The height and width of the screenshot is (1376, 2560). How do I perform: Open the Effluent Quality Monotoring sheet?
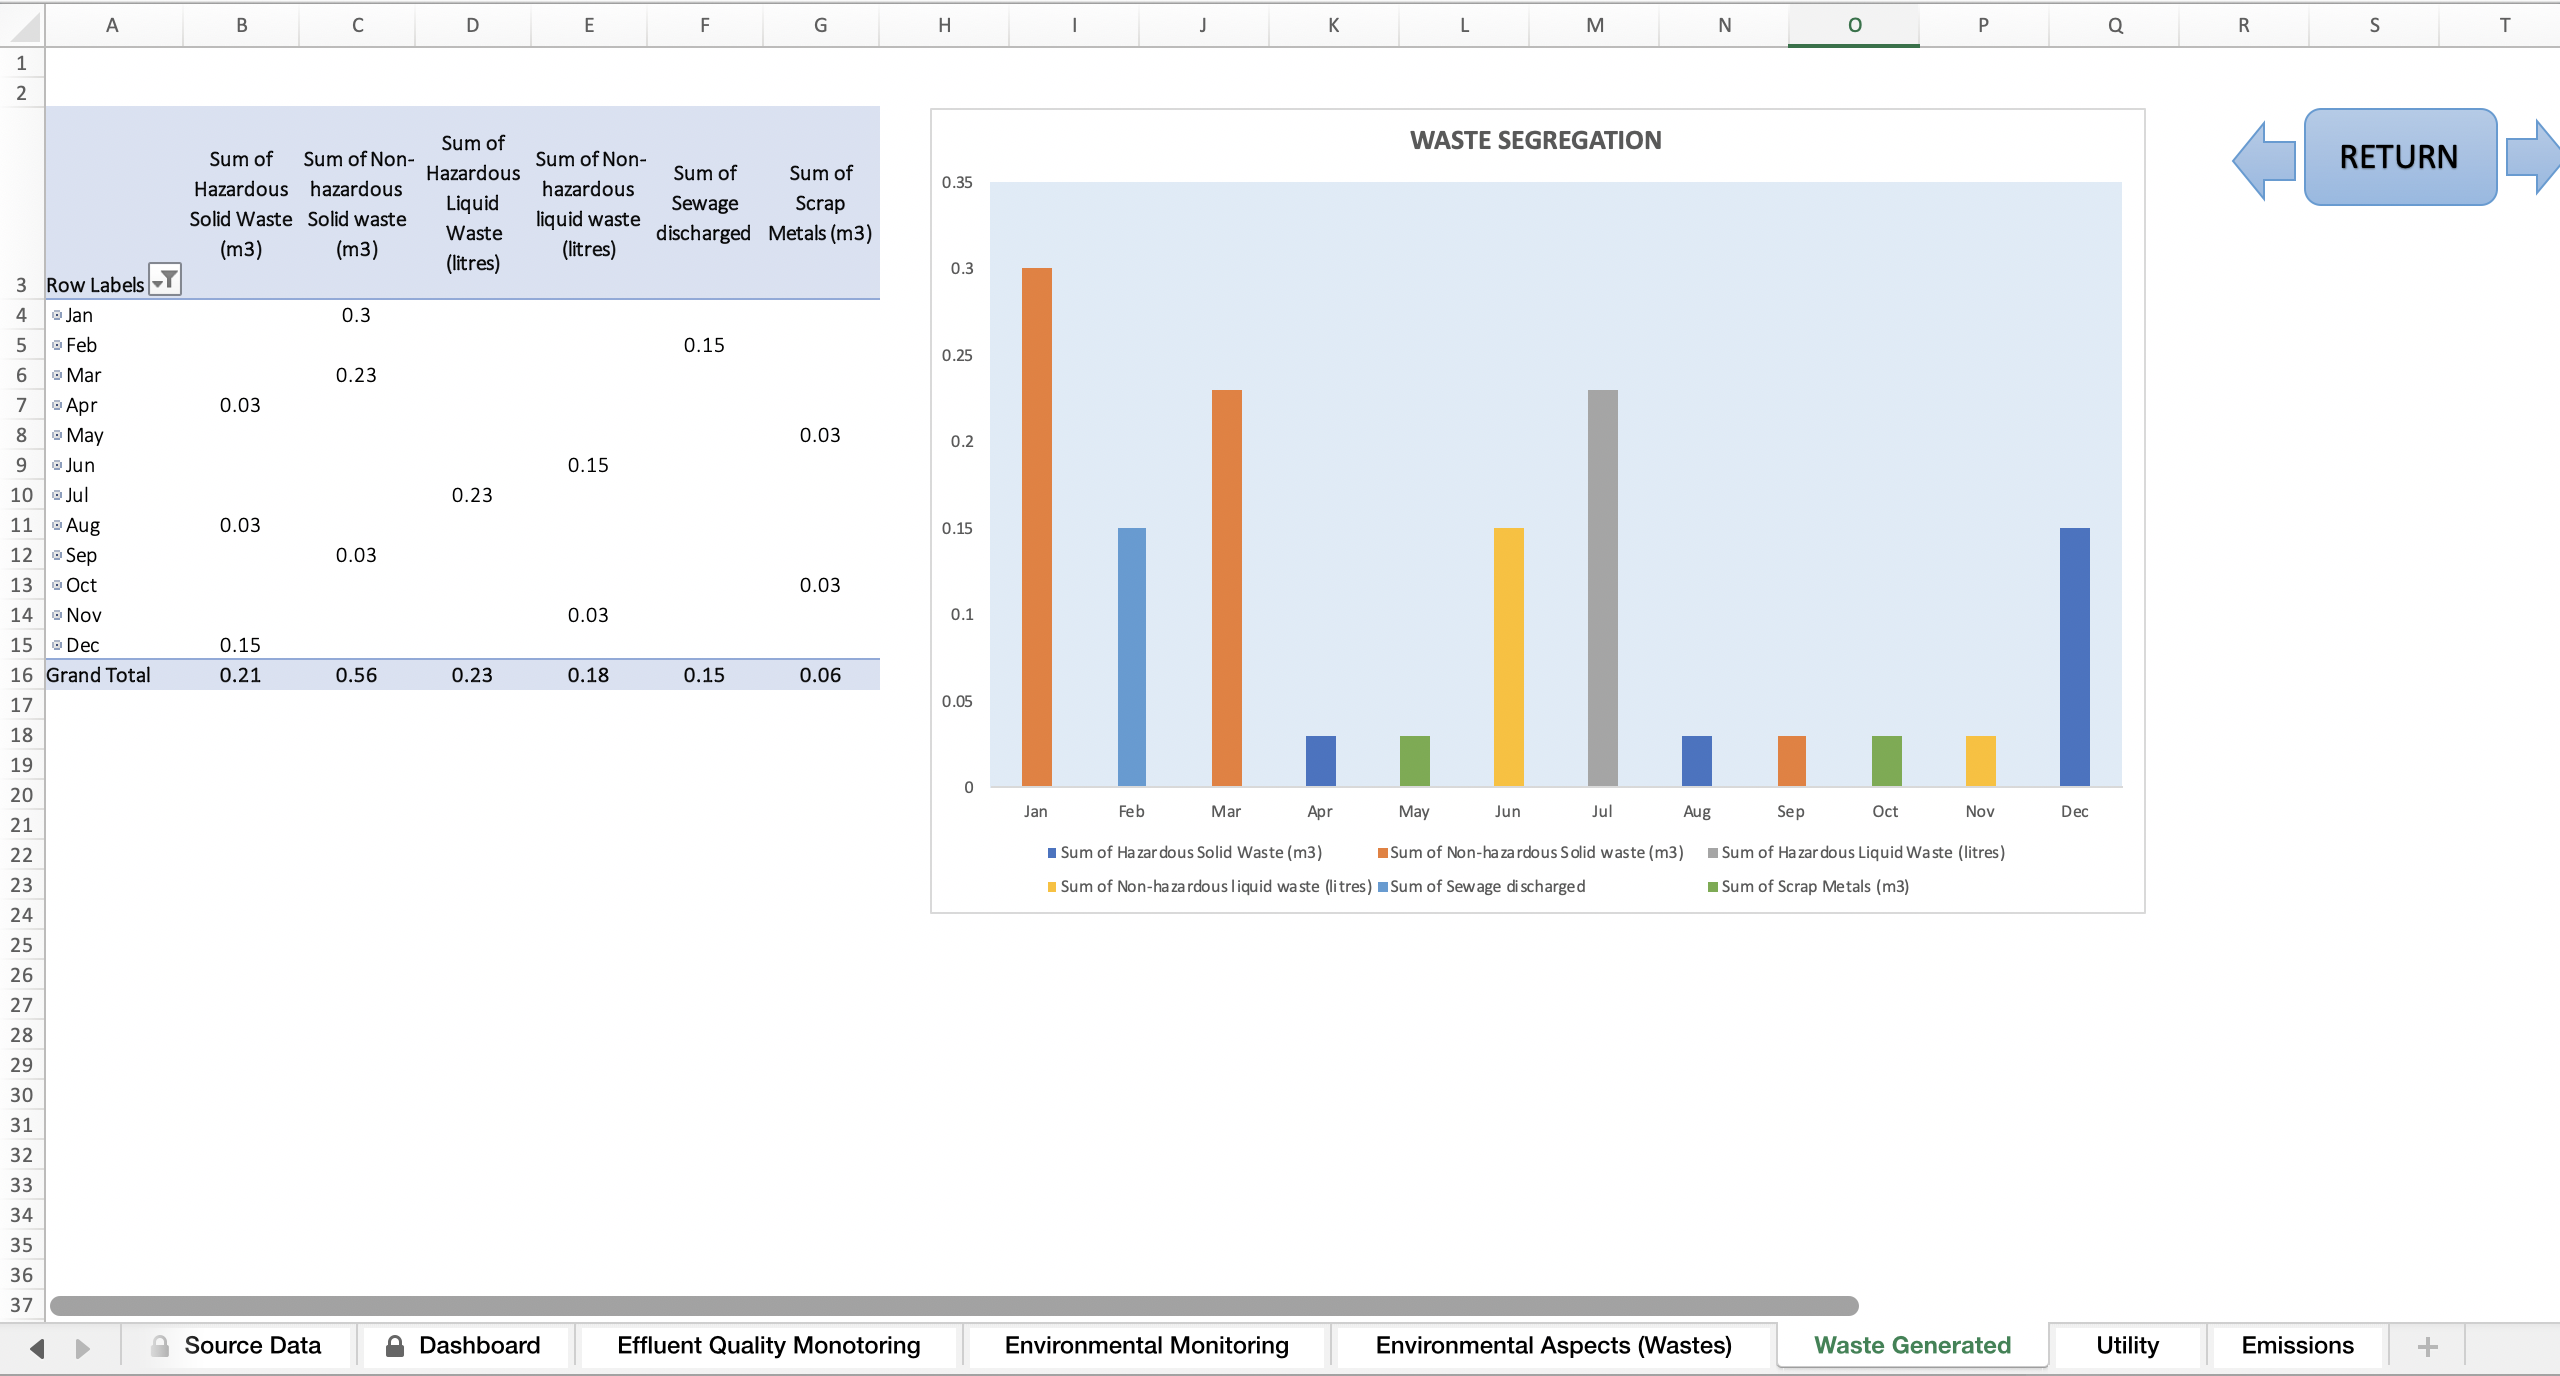click(x=768, y=1346)
